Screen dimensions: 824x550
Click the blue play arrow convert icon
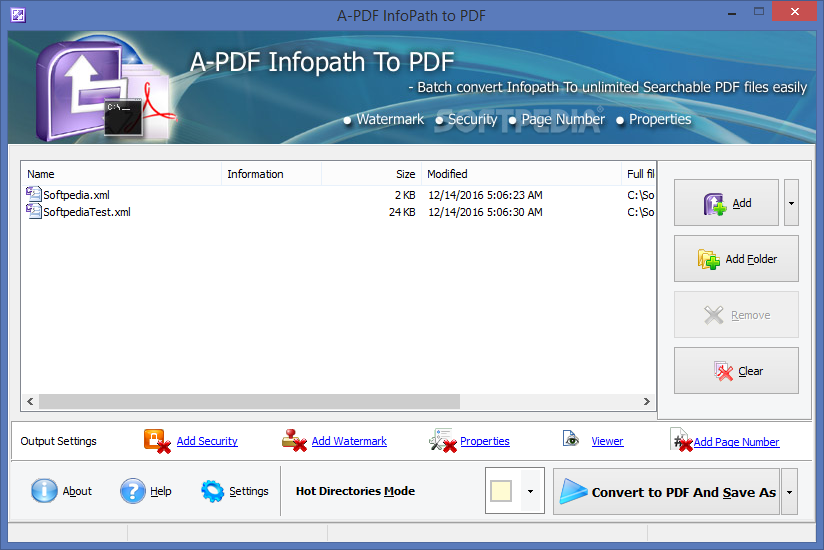573,491
